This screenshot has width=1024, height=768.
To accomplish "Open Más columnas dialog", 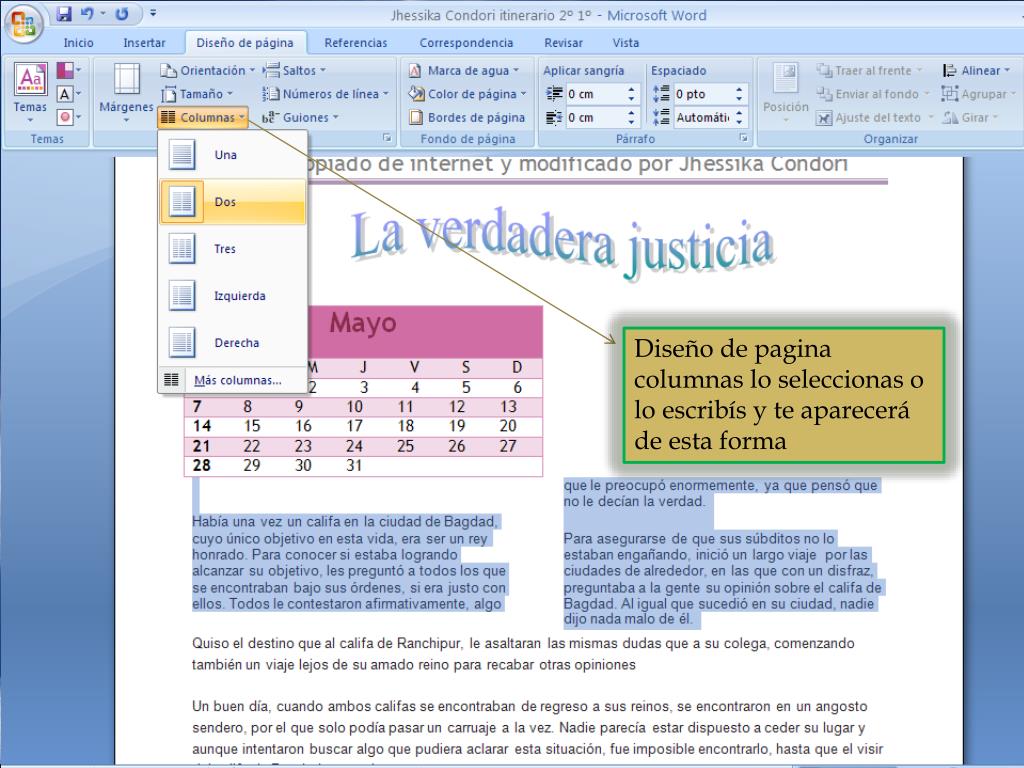I will pyautogui.click(x=232, y=380).
